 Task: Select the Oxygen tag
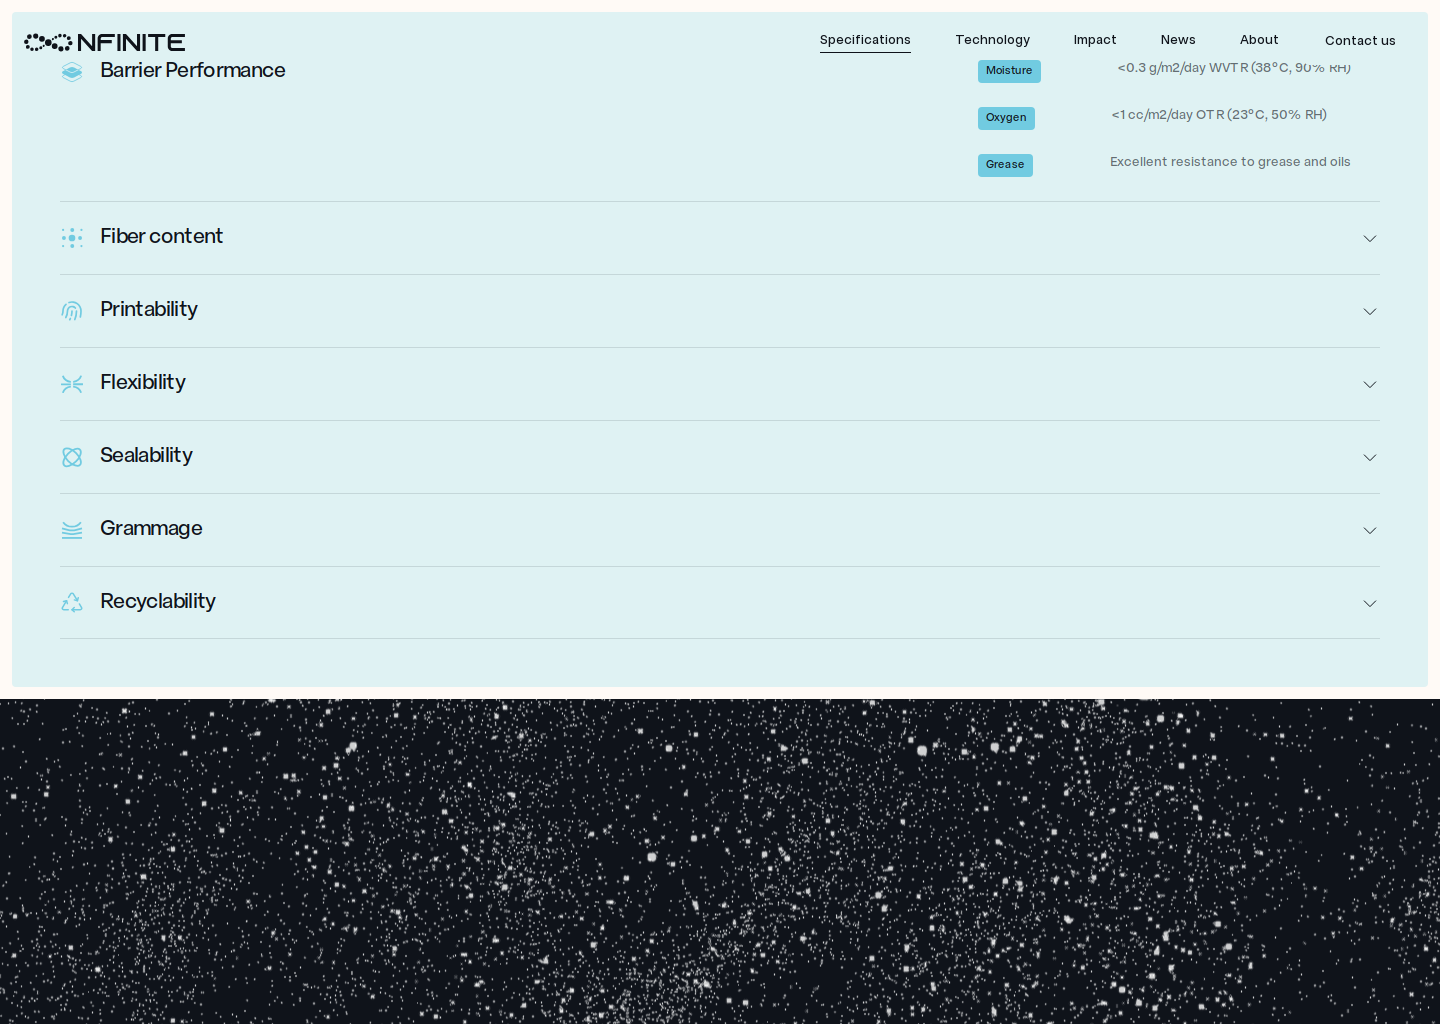coord(1006,118)
